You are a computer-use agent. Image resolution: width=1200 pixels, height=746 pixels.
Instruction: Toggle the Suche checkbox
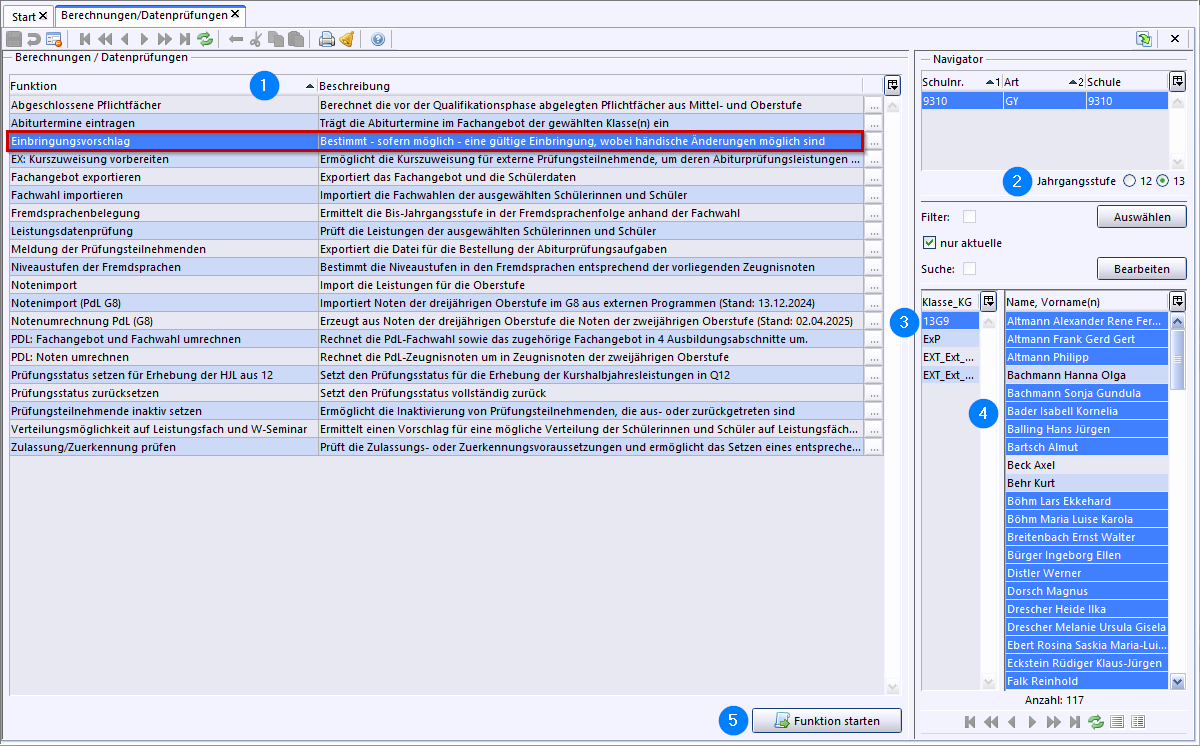(969, 268)
